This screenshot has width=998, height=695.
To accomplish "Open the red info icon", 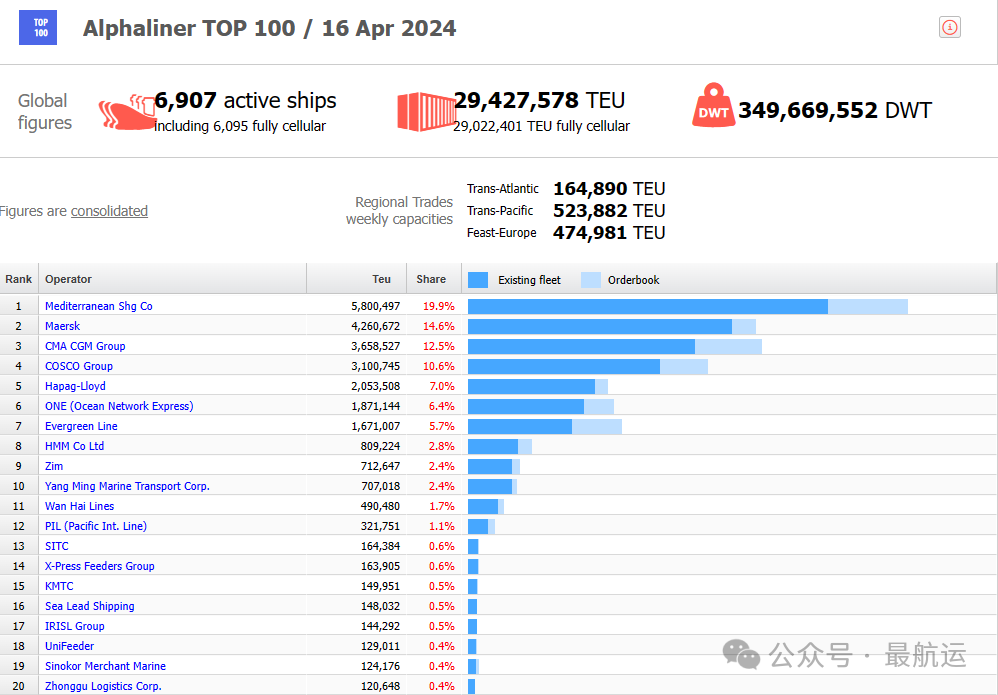I will point(950,27).
